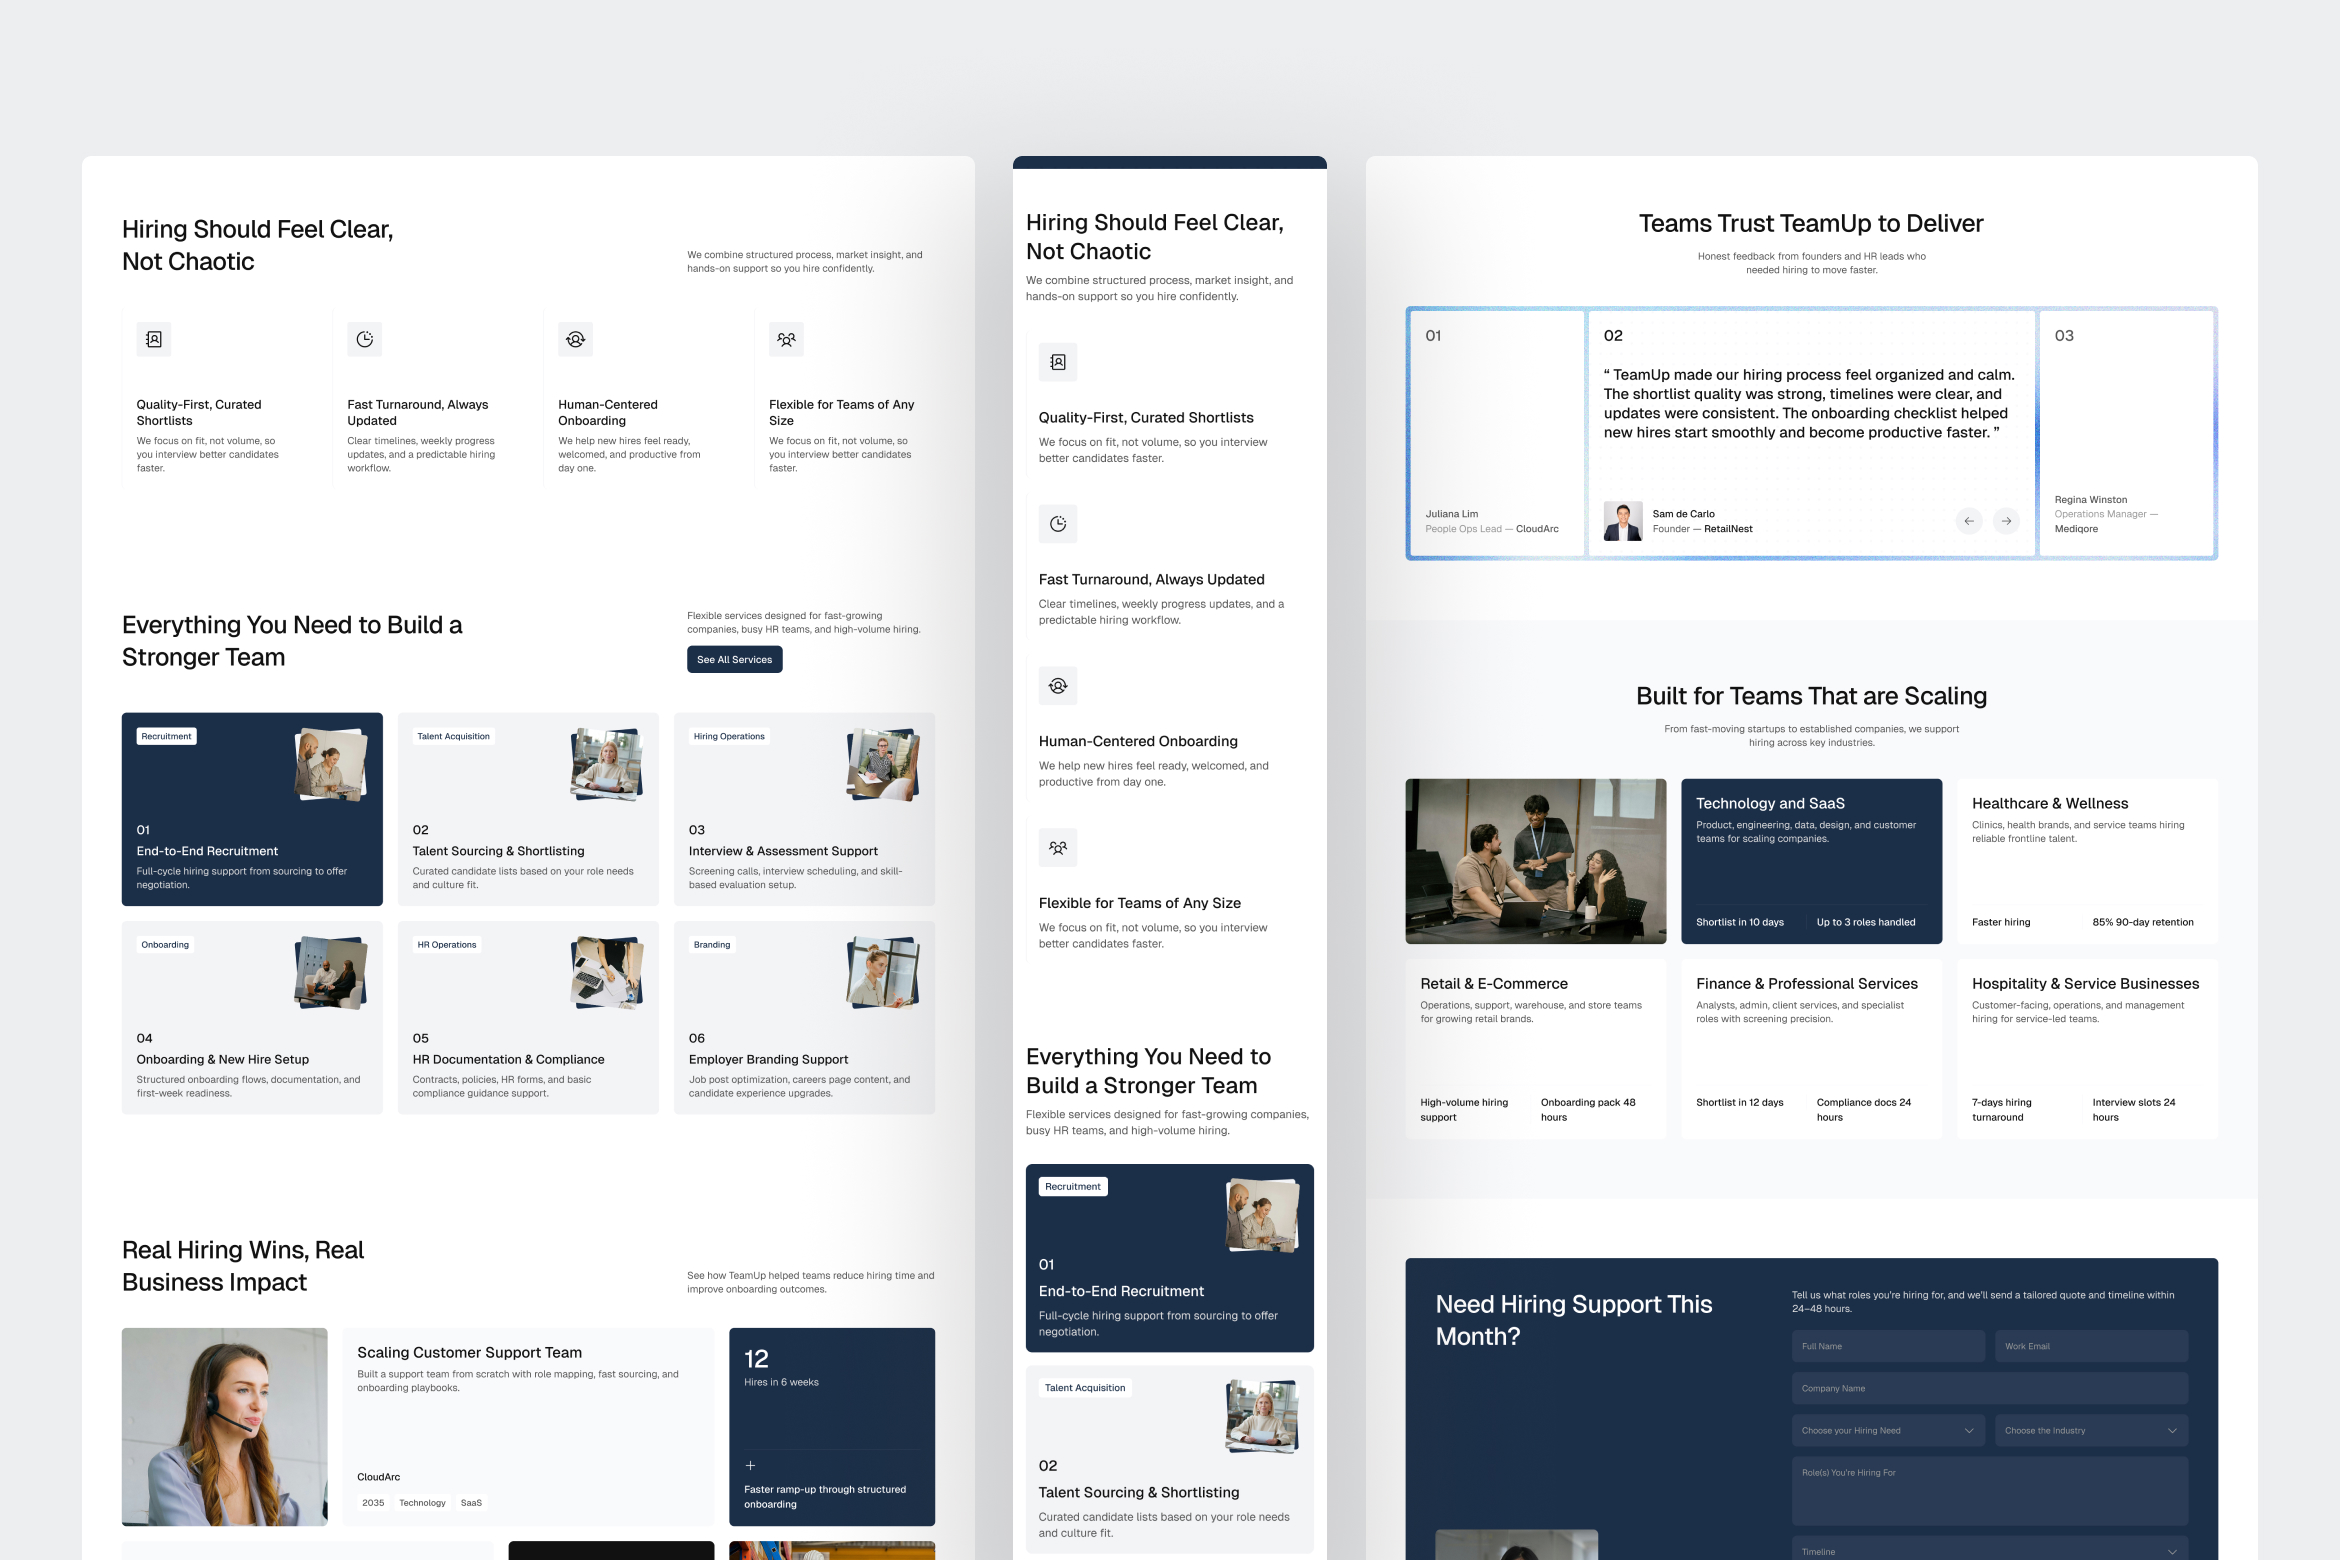Screen dimensions: 2340x1560
Task: Focus the Work Email input field
Action: click(x=2091, y=1346)
